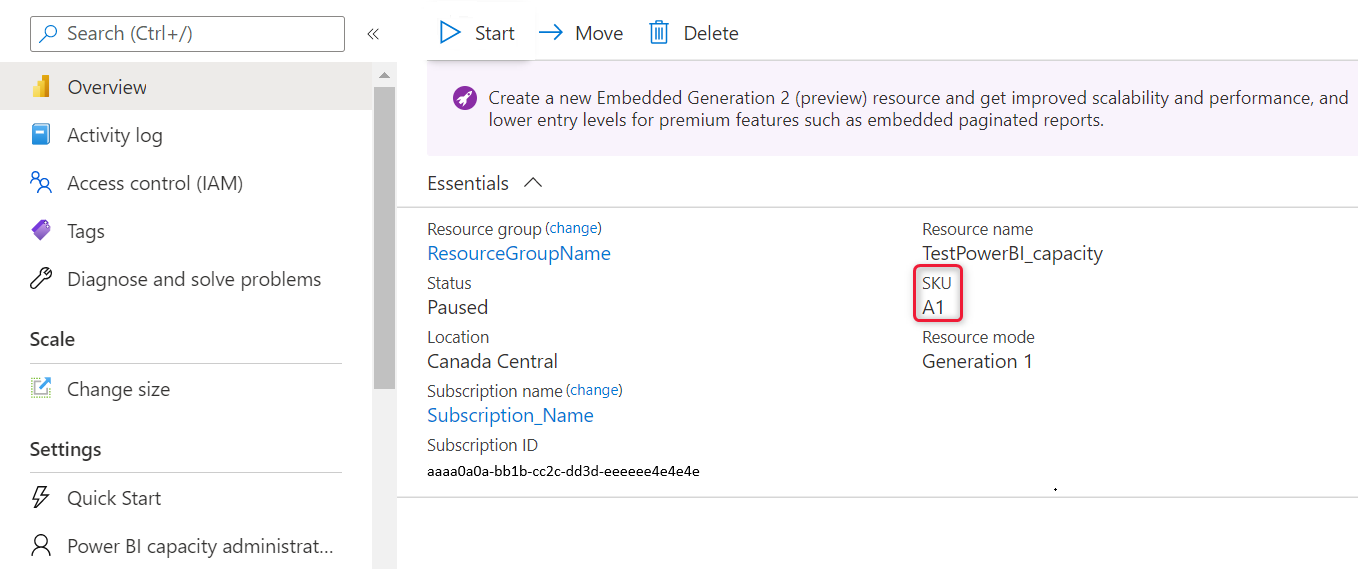Click the Overview chart icon in sidebar
The image size is (1358, 569).
pyautogui.click(x=41, y=87)
